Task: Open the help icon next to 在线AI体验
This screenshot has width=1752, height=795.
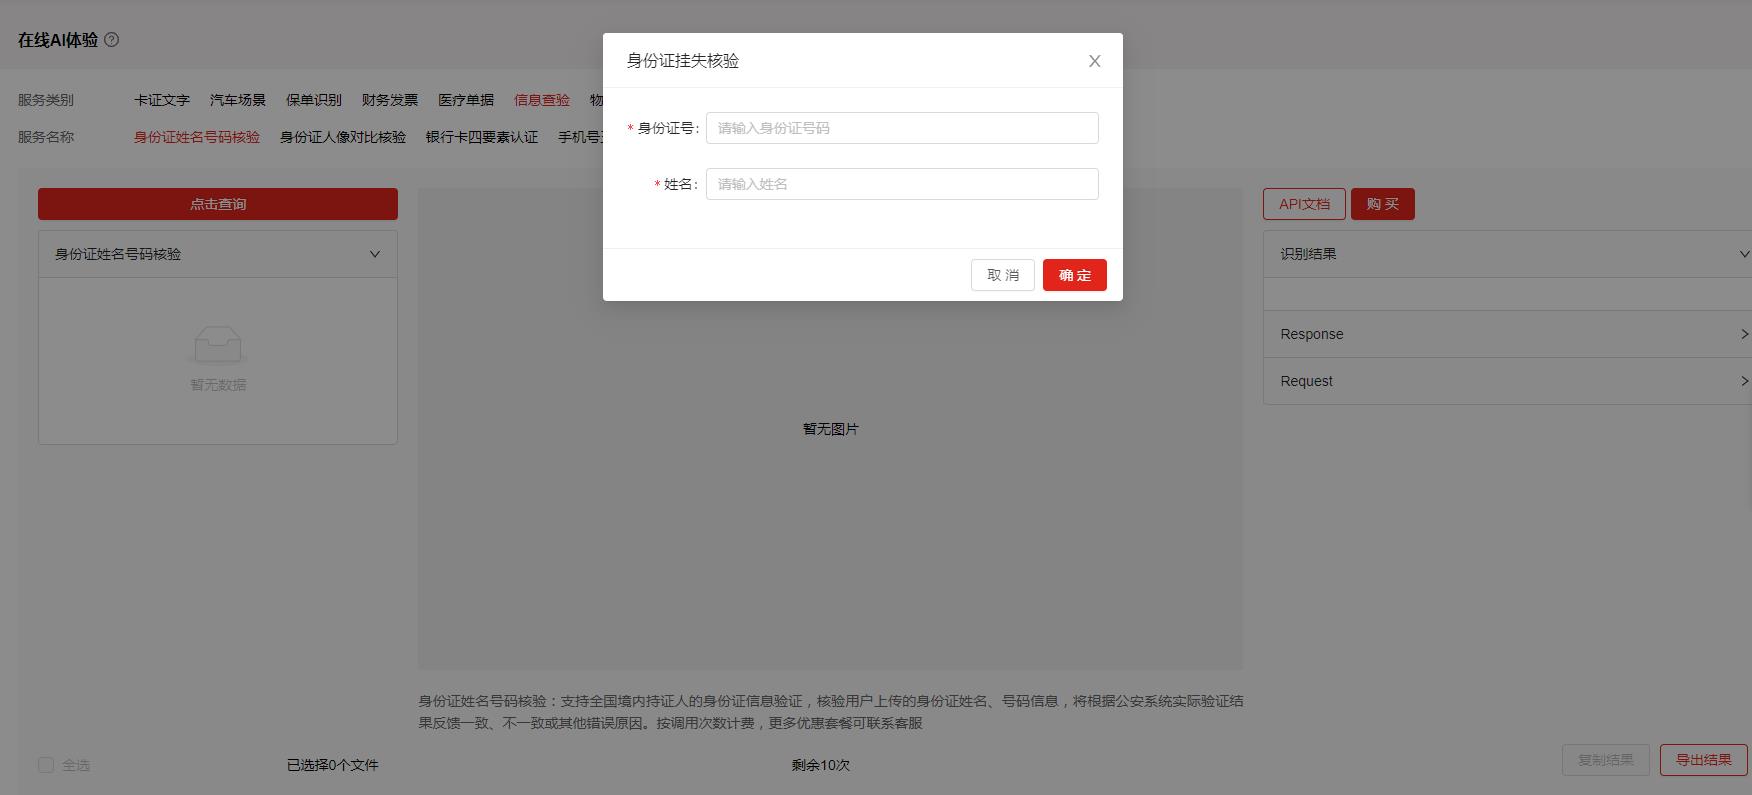Action: tap(112, 40)
